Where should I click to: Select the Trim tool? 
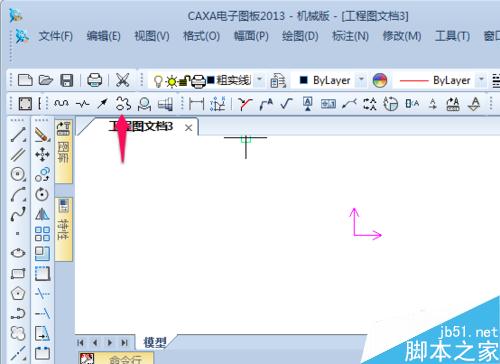coord(42,294)
